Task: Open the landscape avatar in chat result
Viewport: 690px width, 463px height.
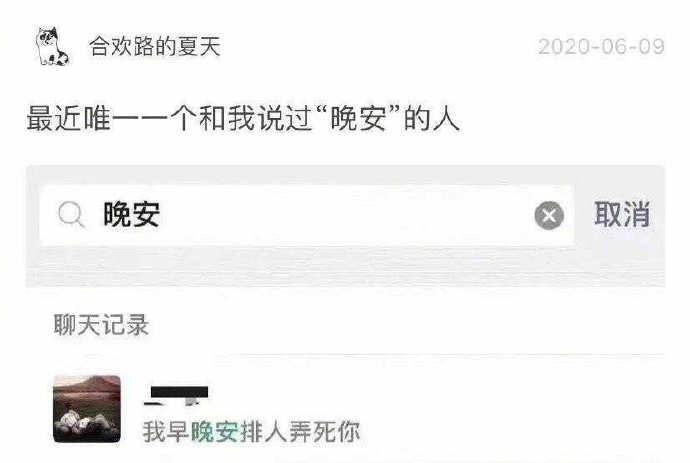Action: 87,409
